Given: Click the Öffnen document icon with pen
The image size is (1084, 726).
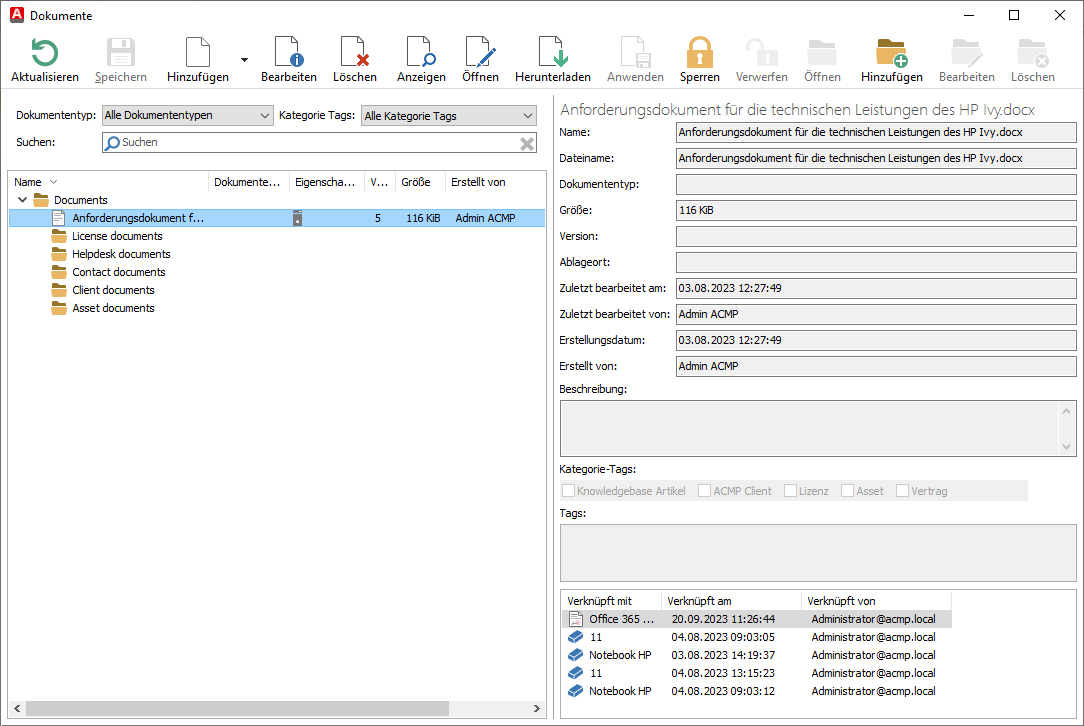Looking at the screenshot, I should tap(480, 53).
